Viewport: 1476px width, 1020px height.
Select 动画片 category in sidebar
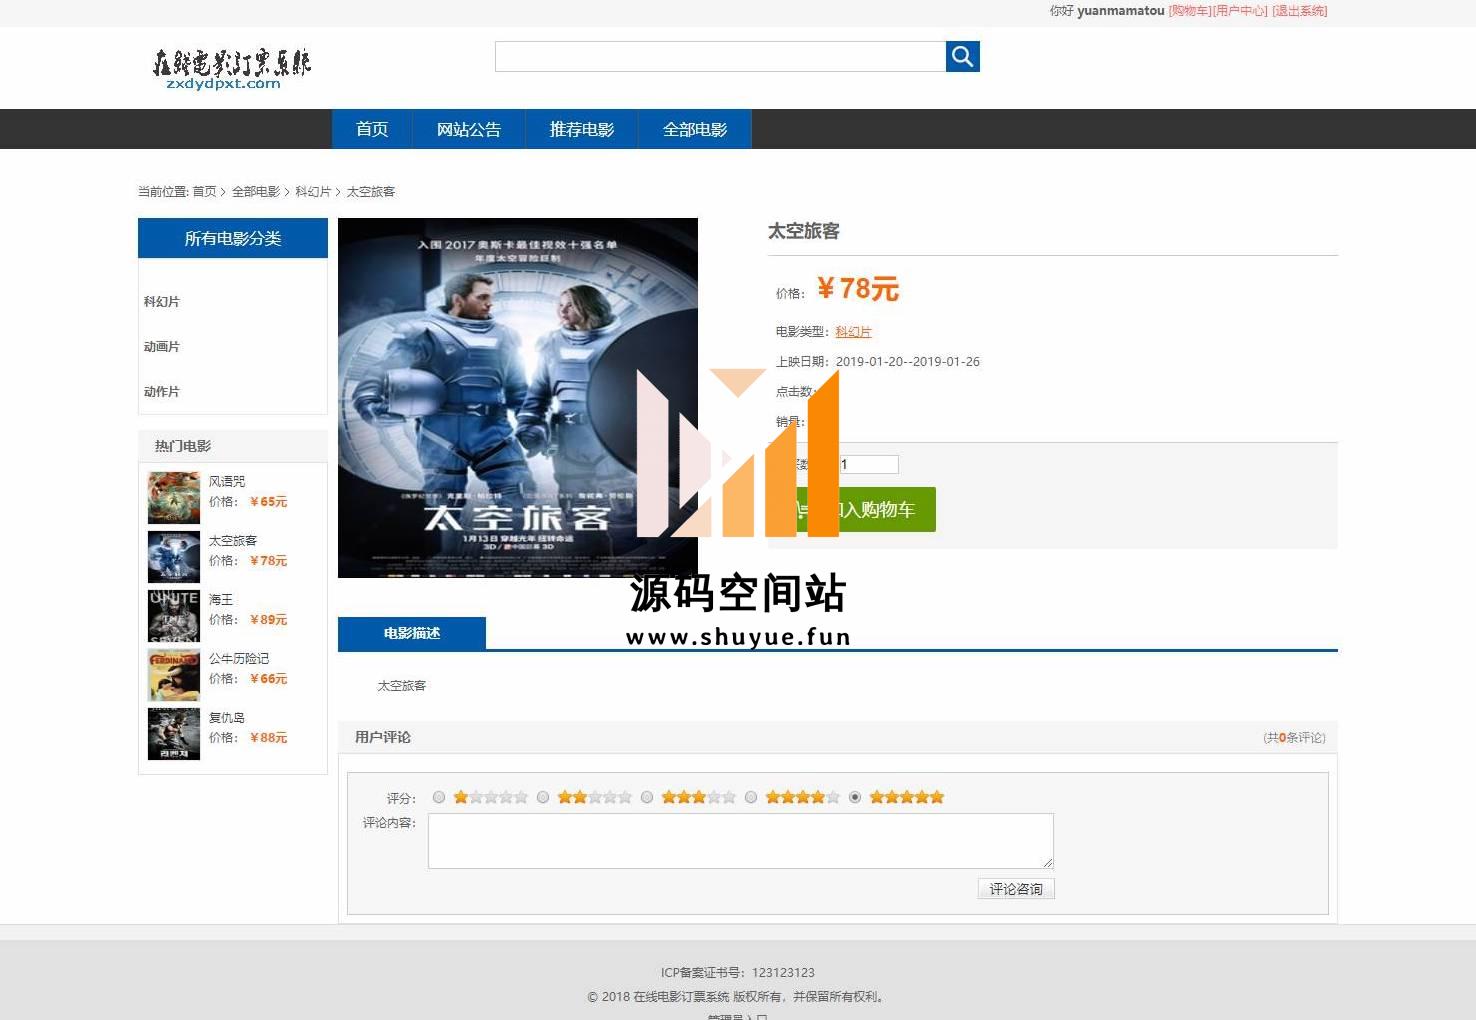pyautogui.click(x=162, y=347)
